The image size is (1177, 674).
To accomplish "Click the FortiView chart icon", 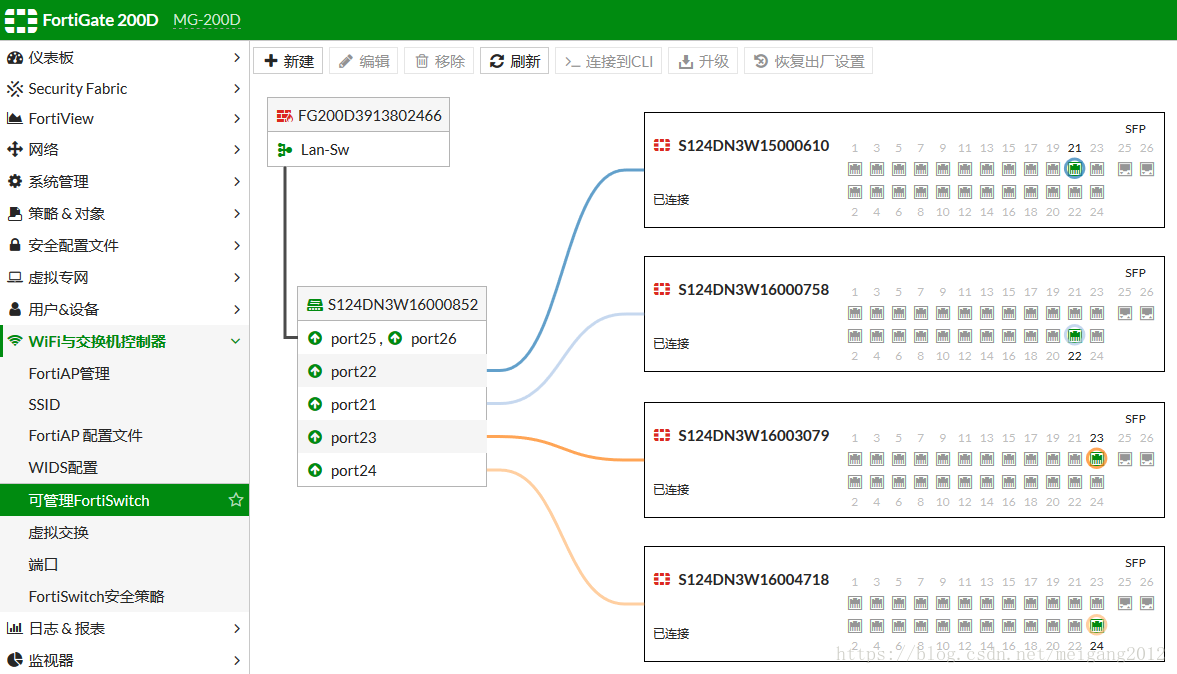I will tap(14, 119).
